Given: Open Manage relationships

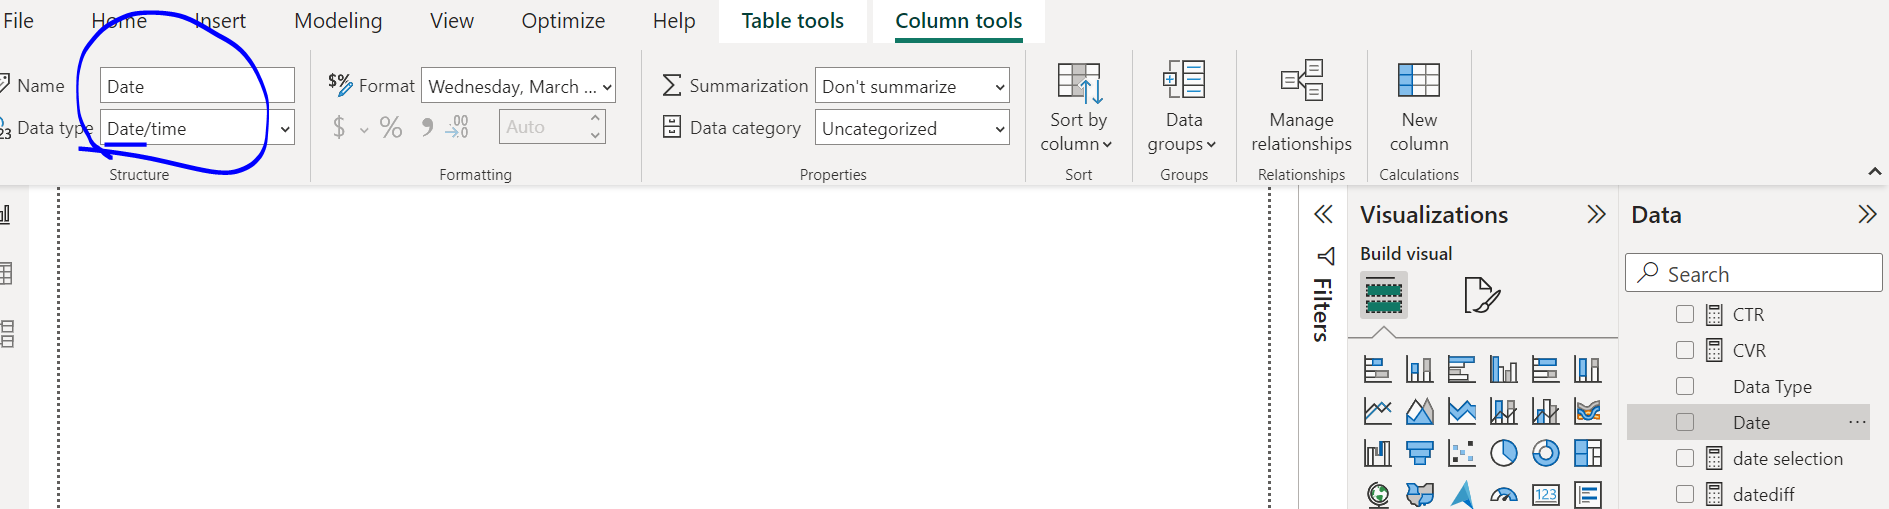Looking at the screenshot, I should point(1301,106).
